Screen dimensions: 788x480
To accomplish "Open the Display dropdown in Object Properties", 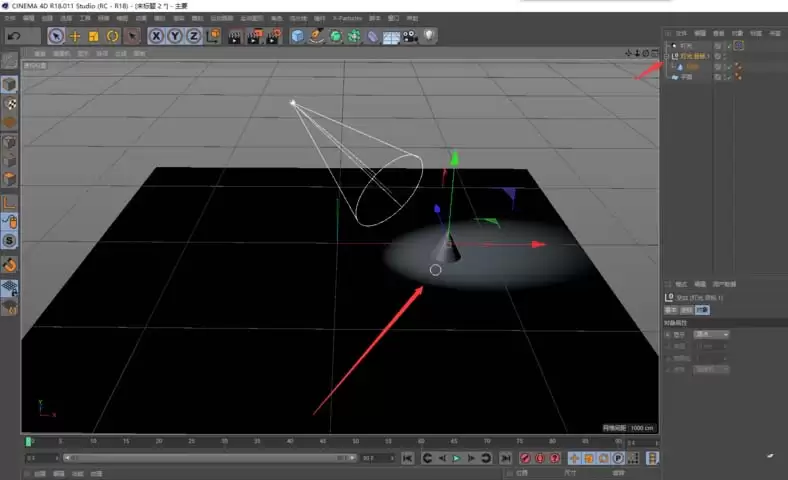I will coord(711,334).
